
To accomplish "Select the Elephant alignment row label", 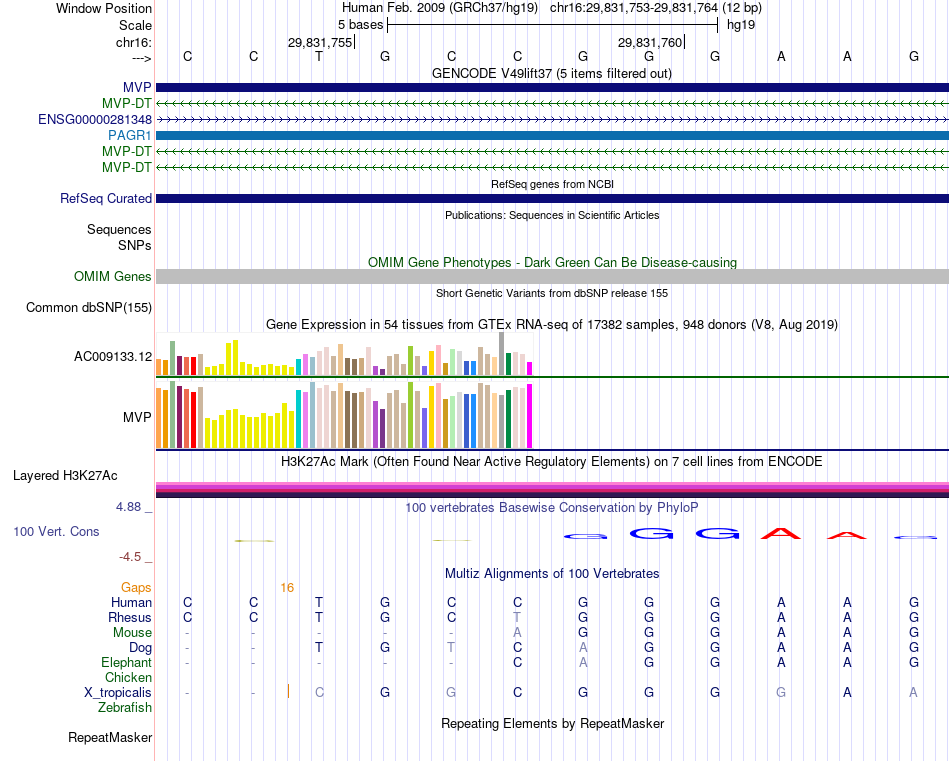I will tap(127, 662).
